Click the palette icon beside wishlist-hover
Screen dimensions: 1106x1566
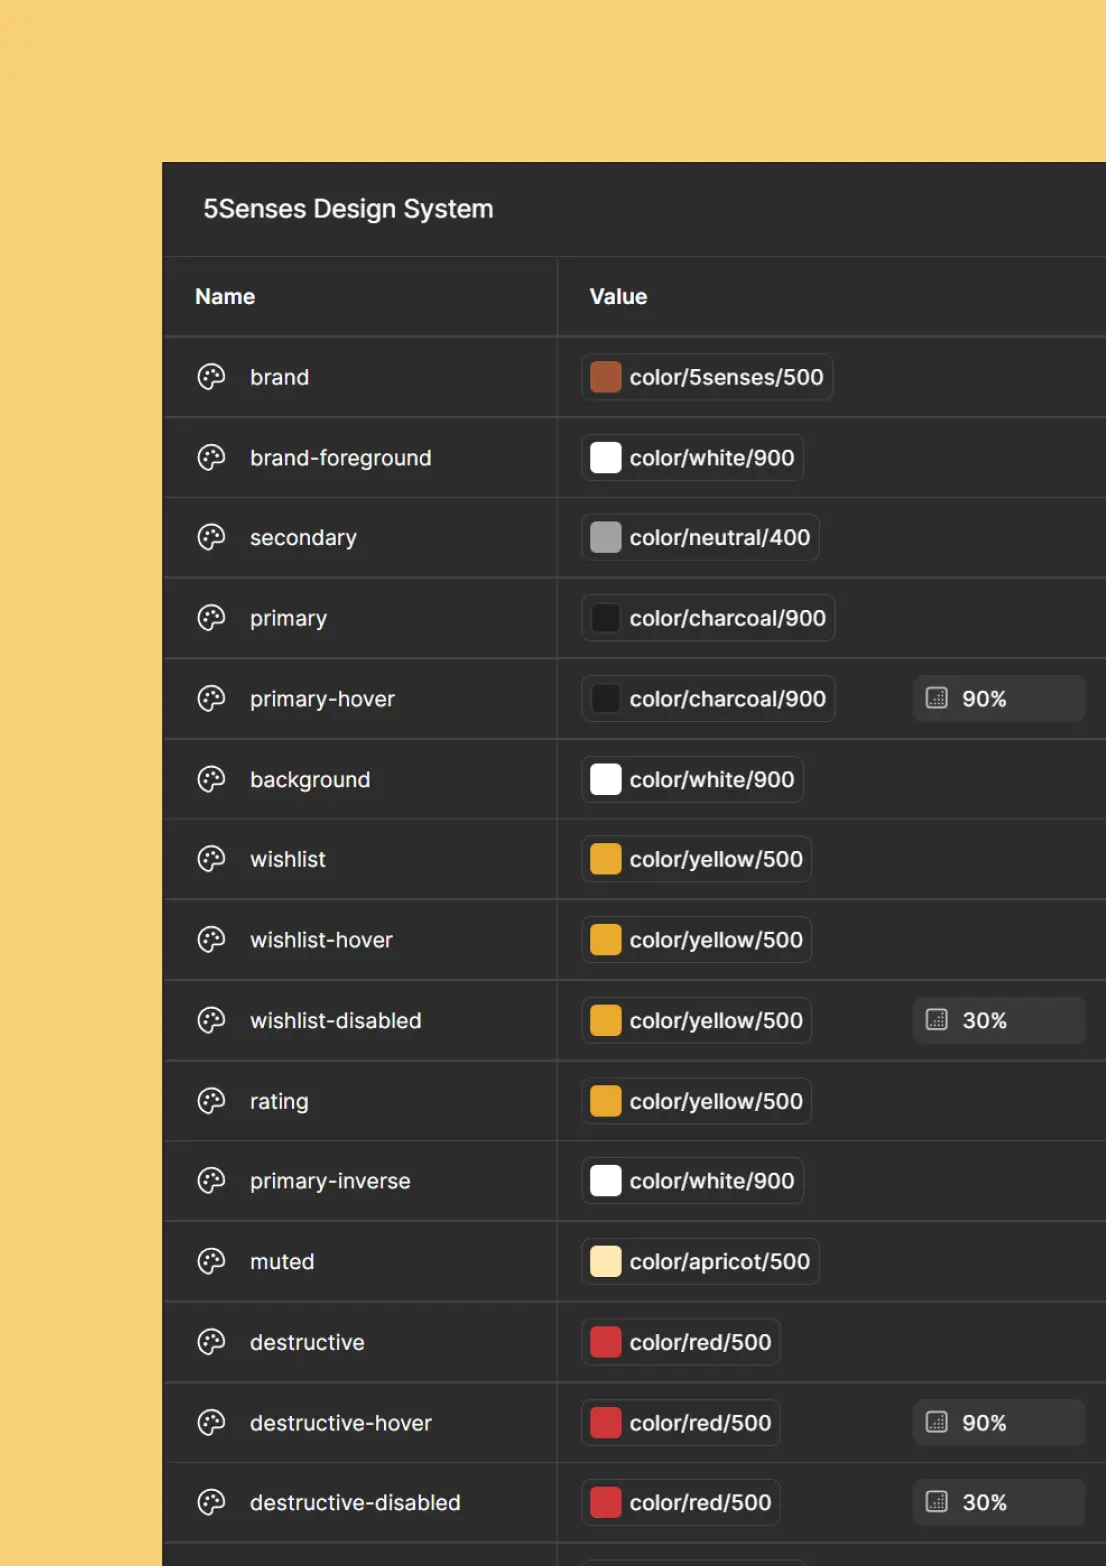click(x=211, y=940)
